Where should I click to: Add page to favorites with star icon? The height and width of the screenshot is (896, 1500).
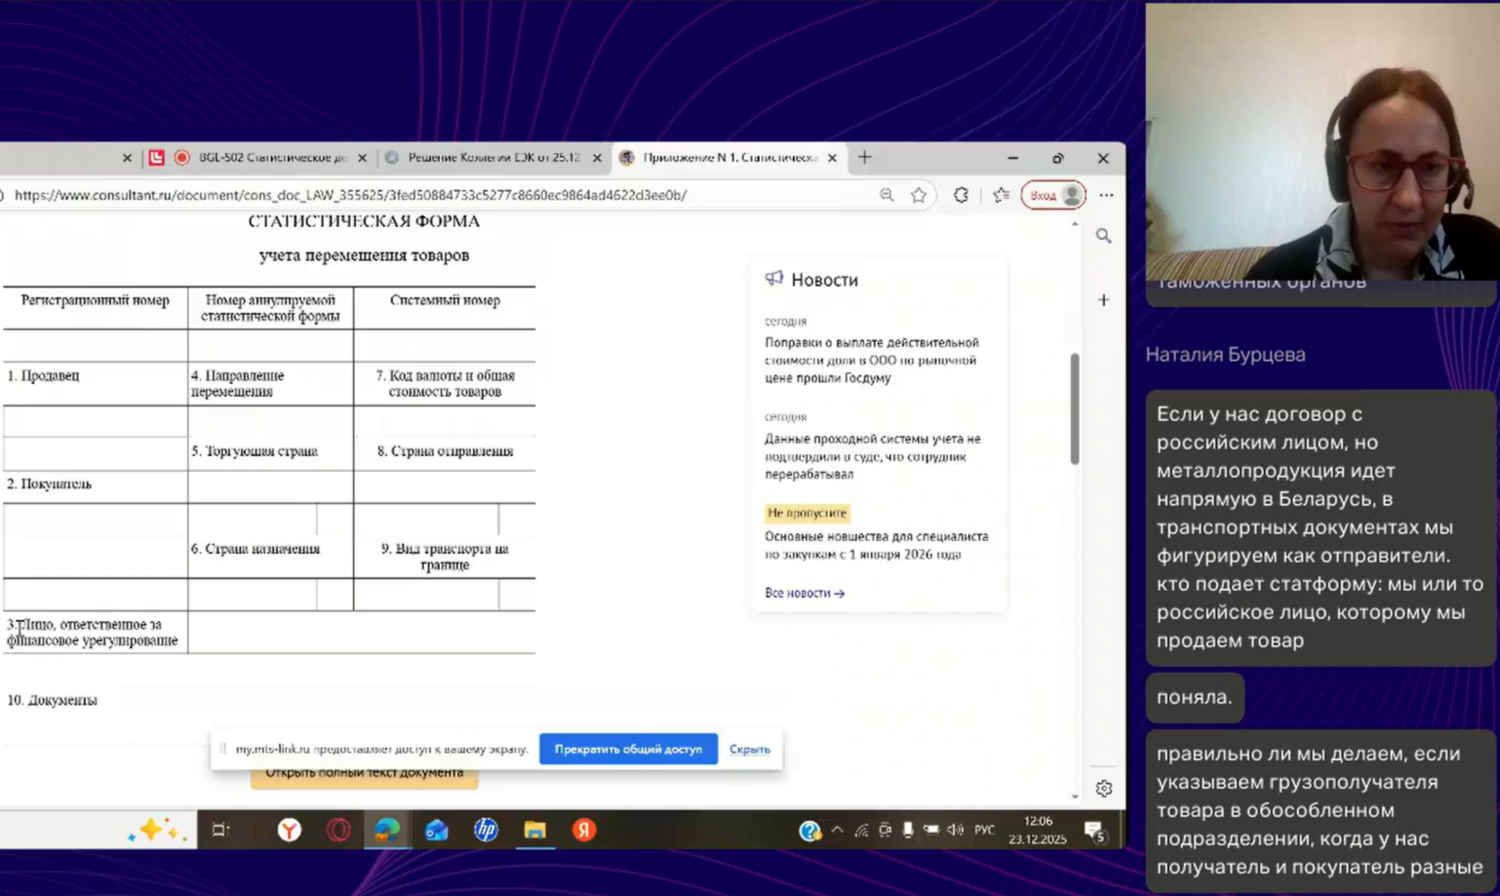(919, 195)
